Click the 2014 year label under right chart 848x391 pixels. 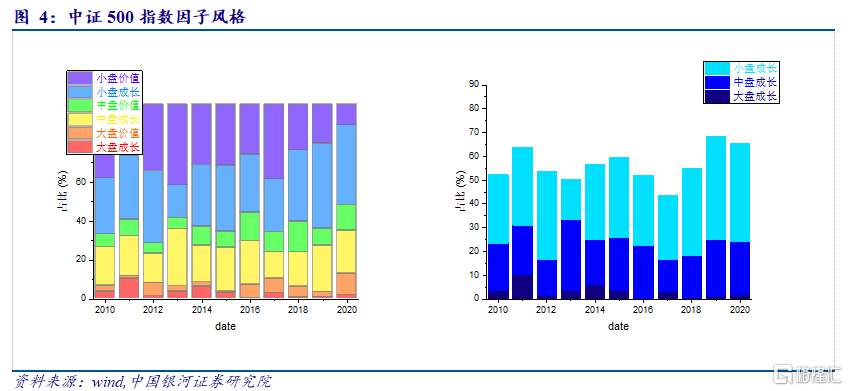click(x=594, y=310)
